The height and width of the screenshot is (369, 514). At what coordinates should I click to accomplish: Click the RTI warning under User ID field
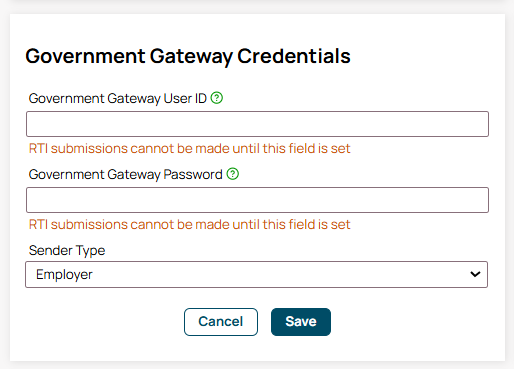click(x=189, y=148)
